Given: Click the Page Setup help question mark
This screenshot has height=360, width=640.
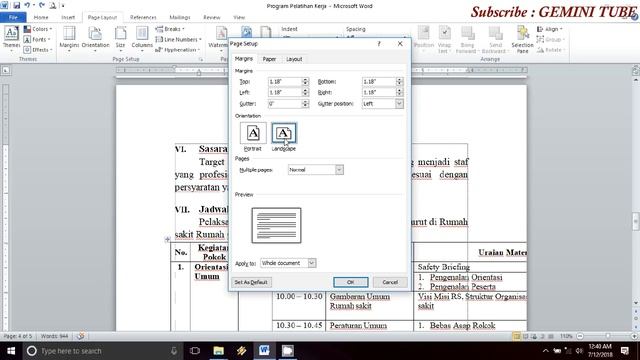Looking at the screenshot, I should [x=379, y=44].
